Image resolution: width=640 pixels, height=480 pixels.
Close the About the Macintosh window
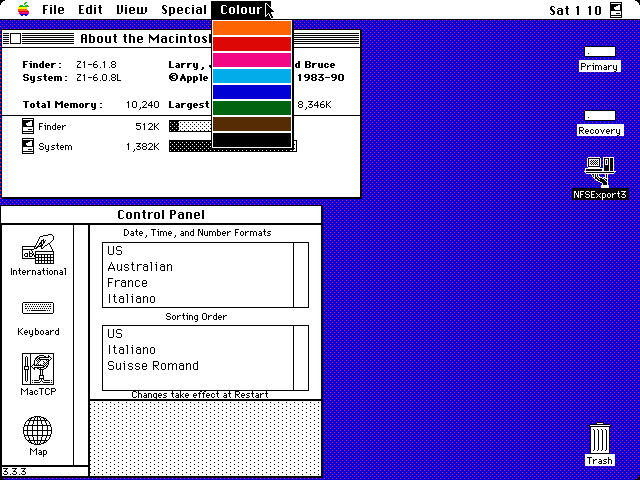point(15,39)
